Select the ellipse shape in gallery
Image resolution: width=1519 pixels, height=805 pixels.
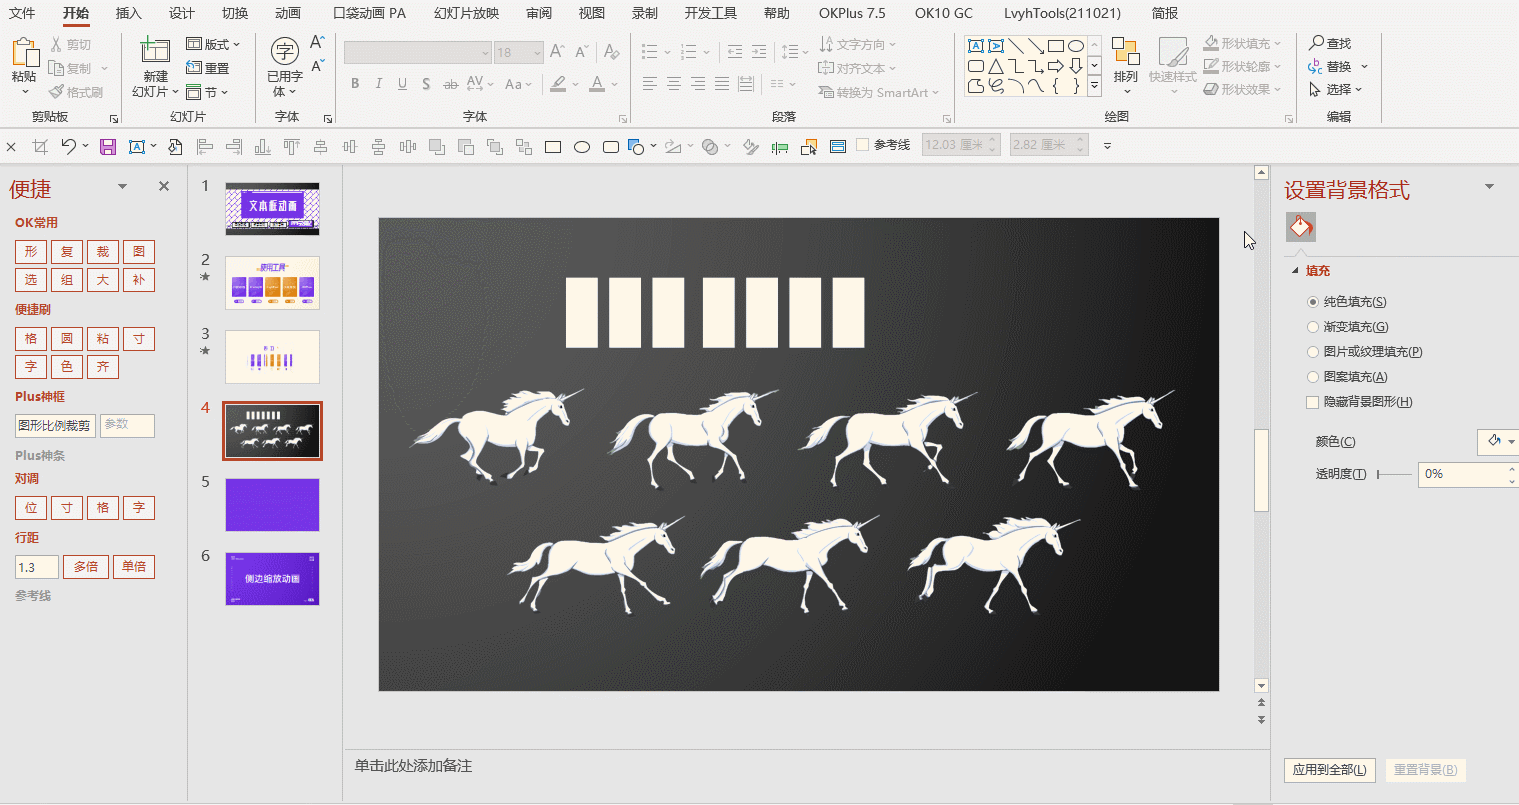pyautogui.click(x=1076, y=46)
